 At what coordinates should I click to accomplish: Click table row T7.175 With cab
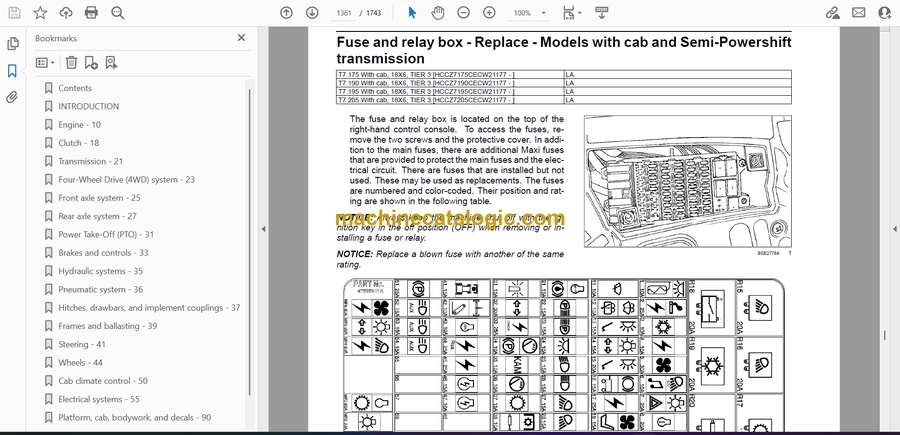coord(564,74)
